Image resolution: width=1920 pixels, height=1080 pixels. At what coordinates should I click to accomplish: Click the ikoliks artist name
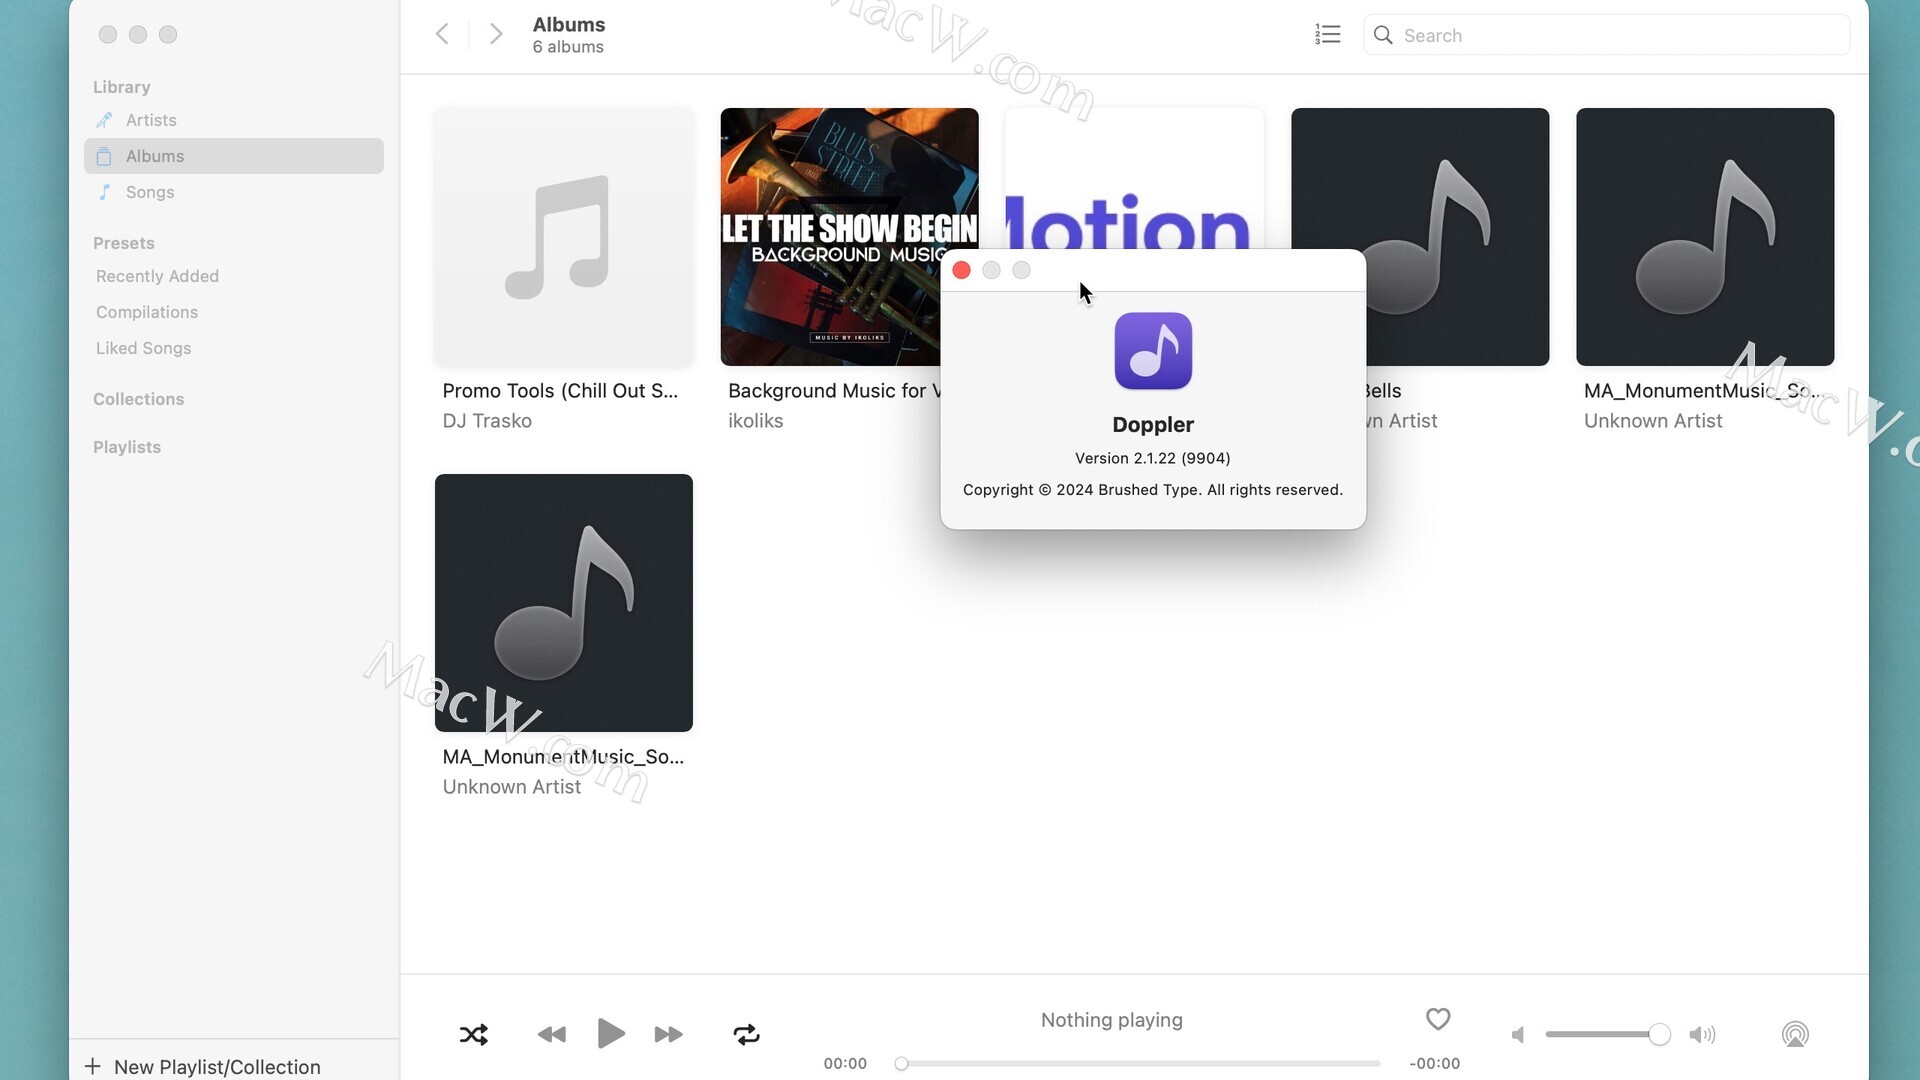[x=755, y=421]
